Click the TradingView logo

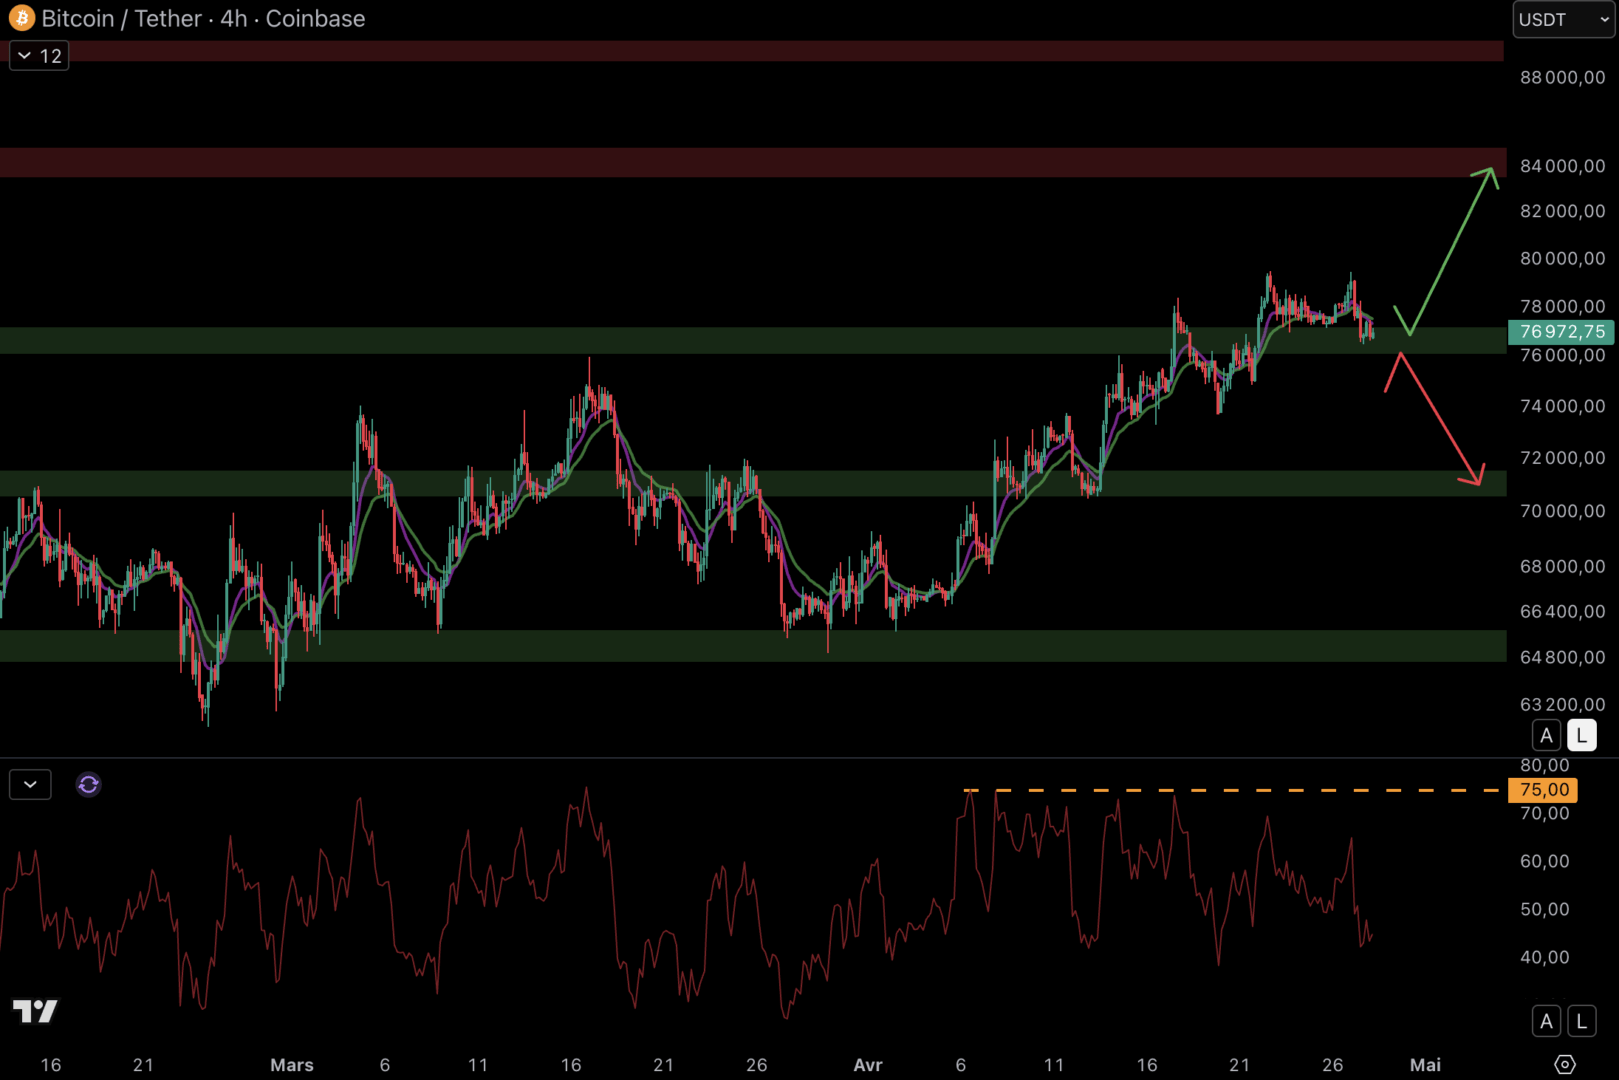click(x=35, y=1011)
